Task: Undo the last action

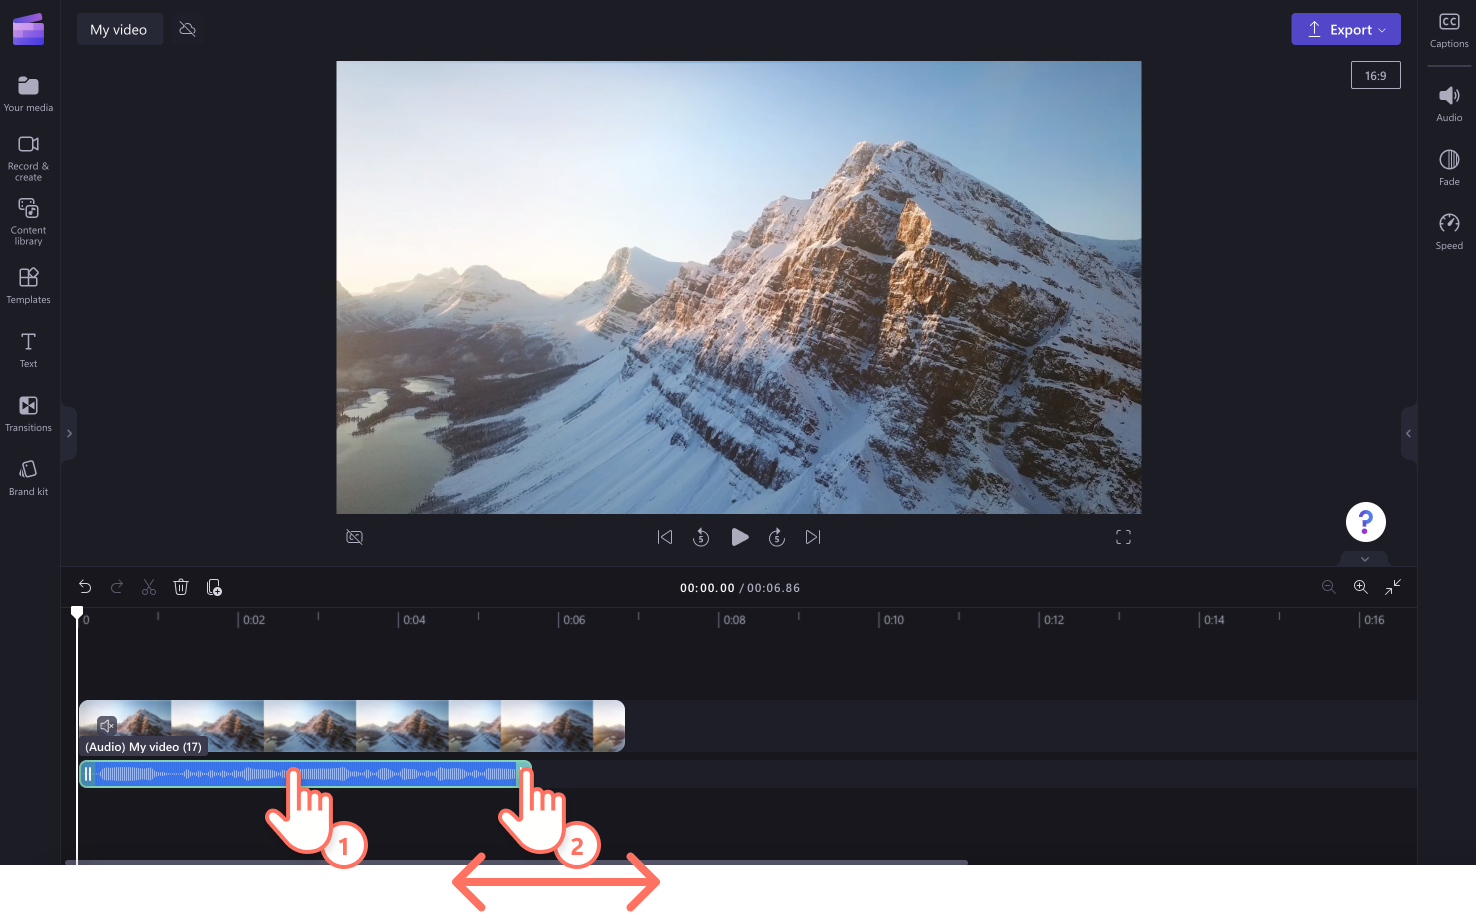Action: coord(85,587)
